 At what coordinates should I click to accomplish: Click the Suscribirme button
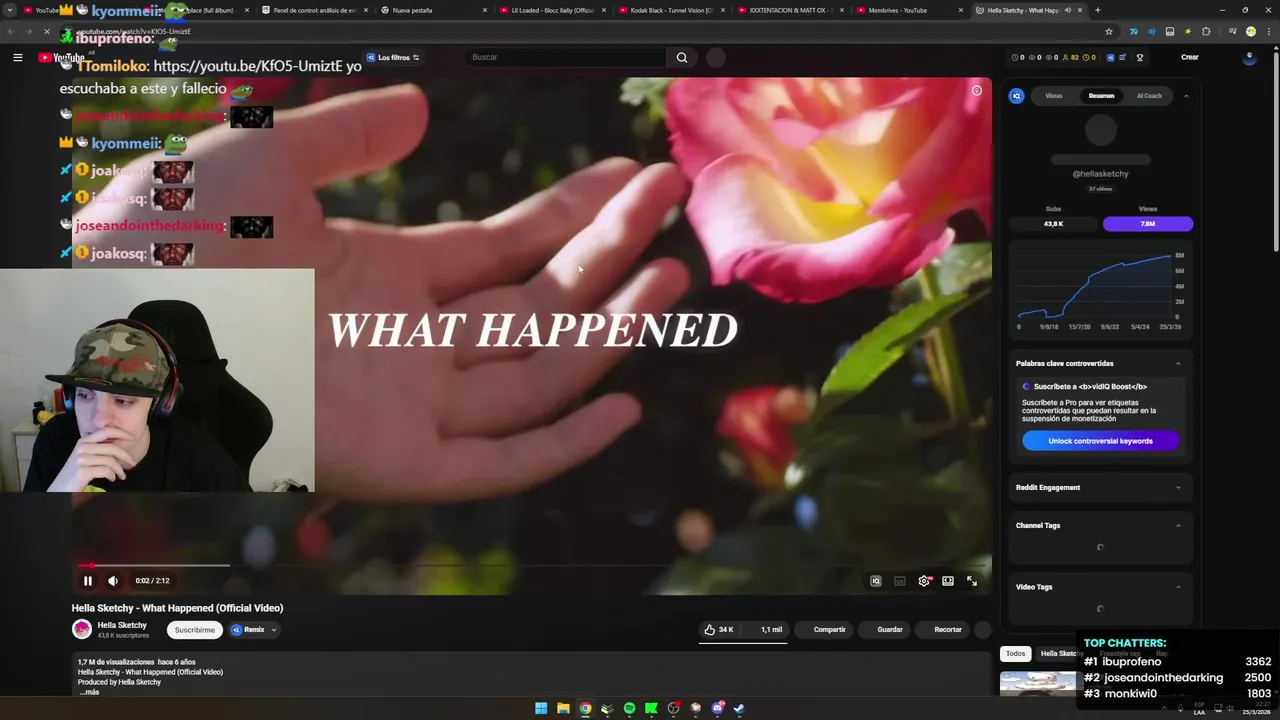pyautogui.click(x=195, y=630)
